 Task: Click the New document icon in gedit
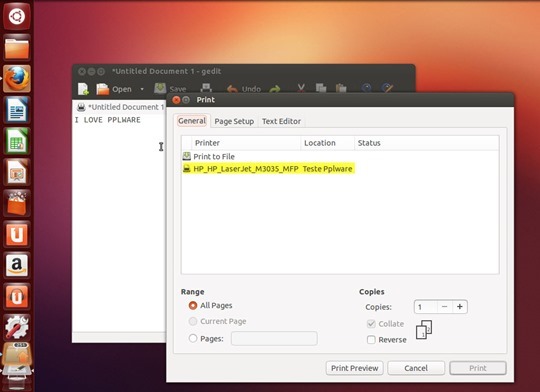[83, 89]
